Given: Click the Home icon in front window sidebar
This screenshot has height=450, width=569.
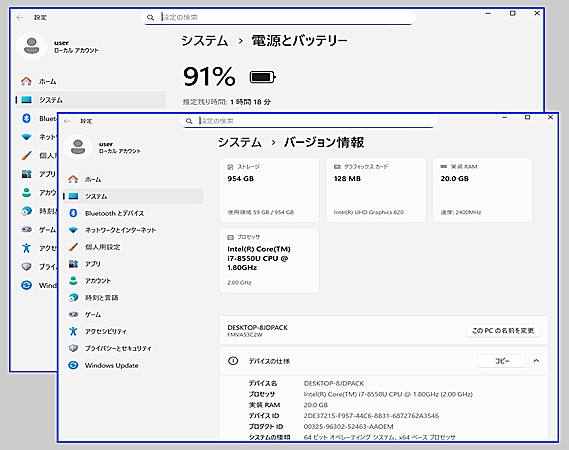Looking at the screenshot, I should point(73,179).
